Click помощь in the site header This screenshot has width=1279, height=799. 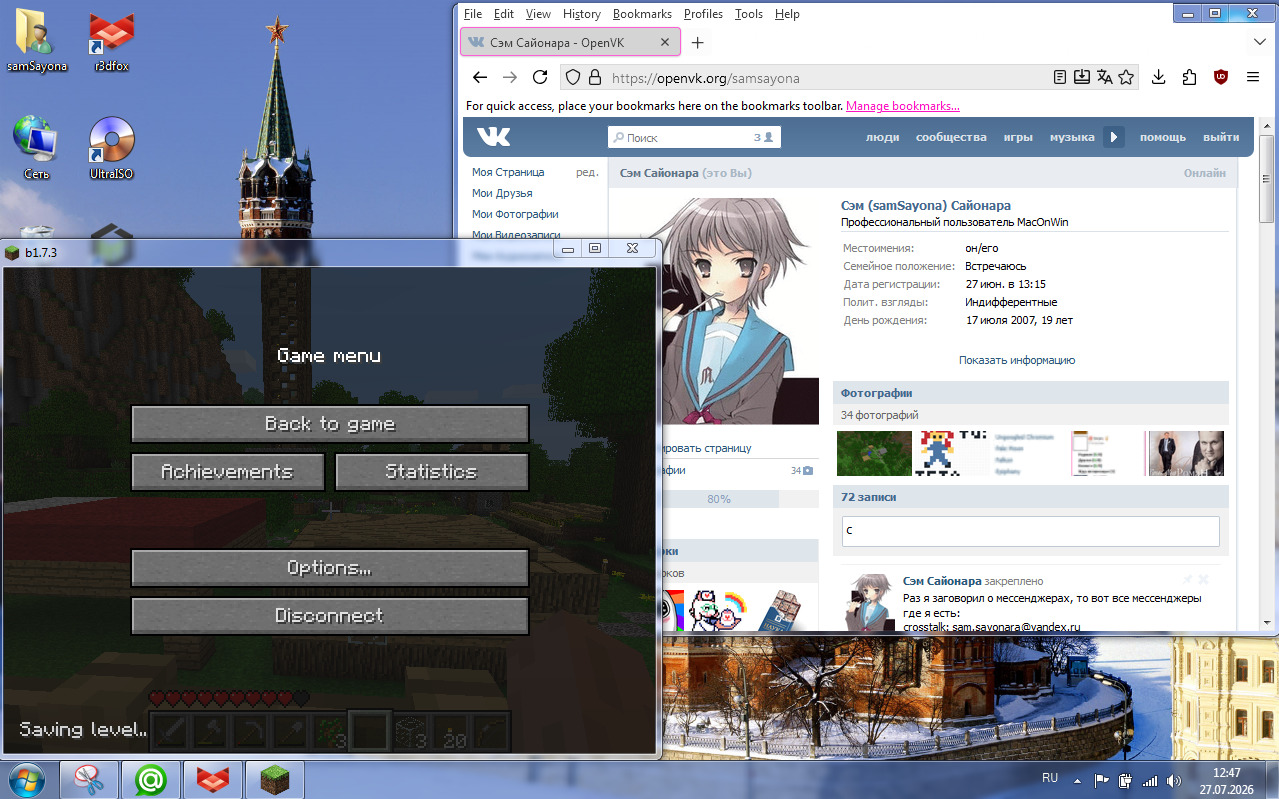pyautogui.click(x=1163, y=137)
